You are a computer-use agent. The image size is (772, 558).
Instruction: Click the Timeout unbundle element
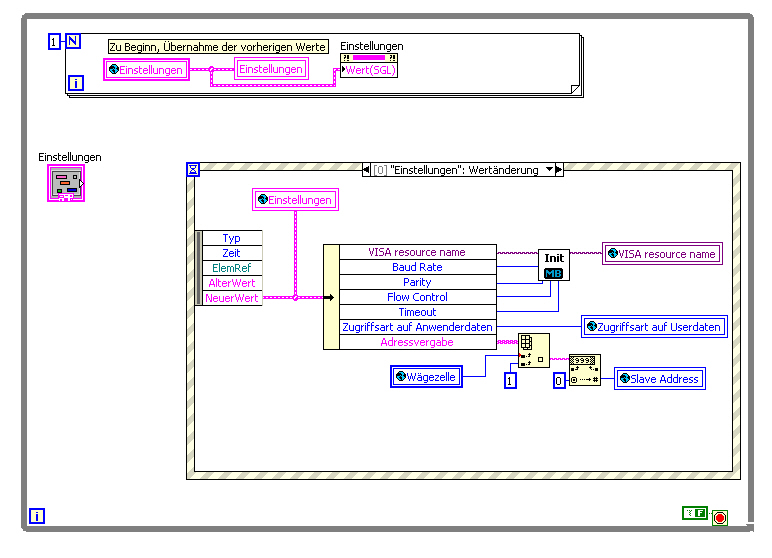pos(418,312)
